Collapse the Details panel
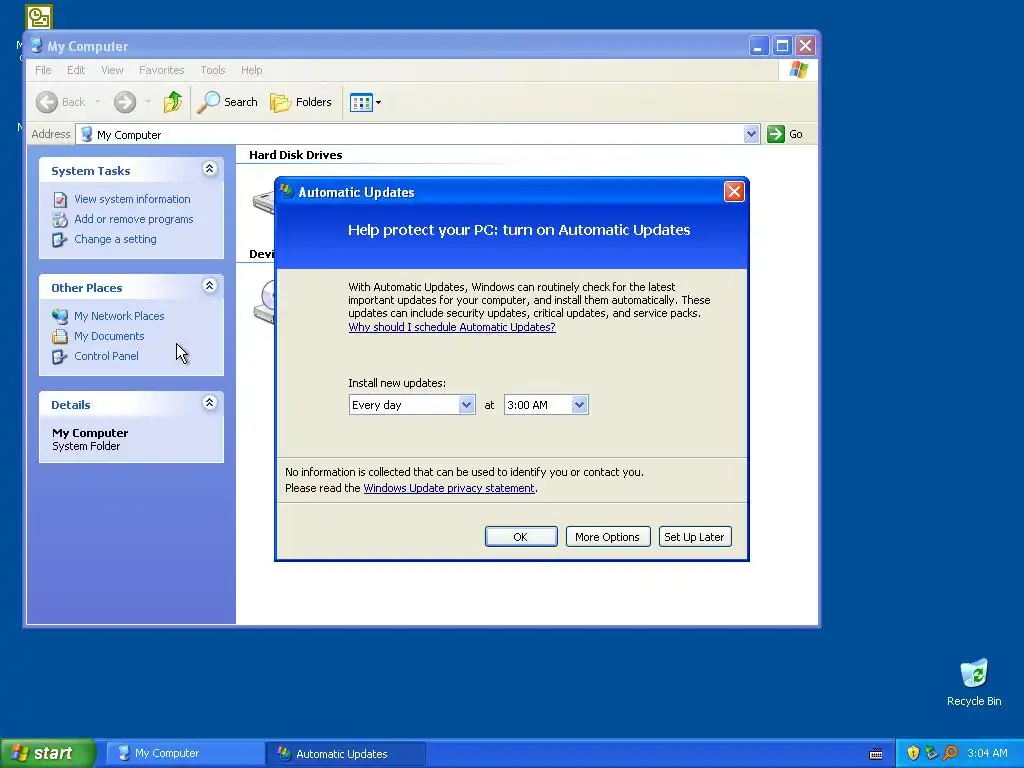The image size is (1024, 768). 209,403
